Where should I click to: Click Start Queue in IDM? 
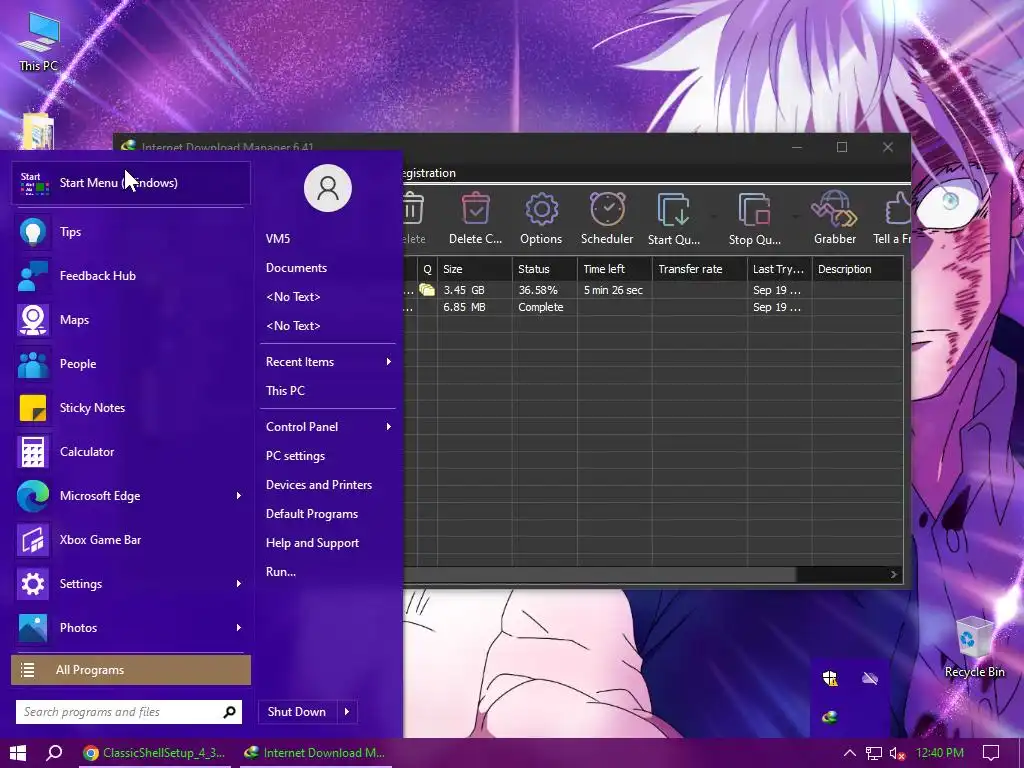pos(674,219)
